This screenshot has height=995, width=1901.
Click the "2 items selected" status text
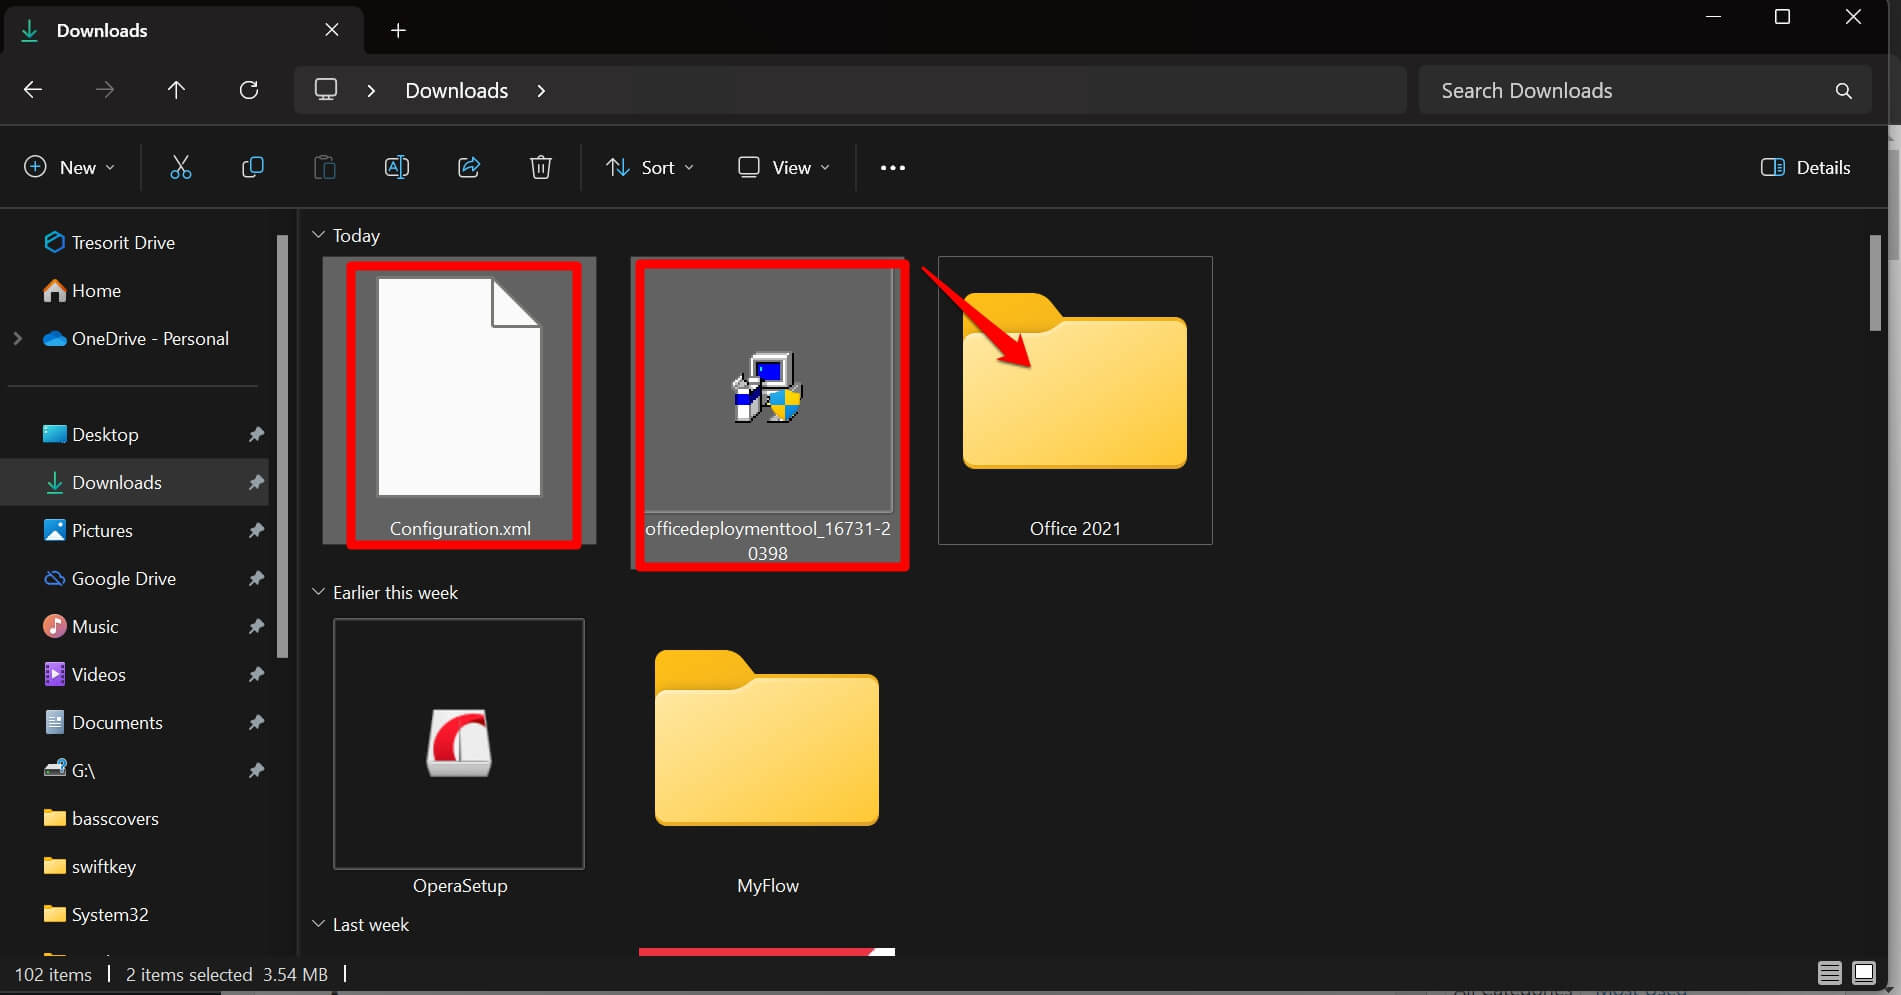click(x=189, y=974)
